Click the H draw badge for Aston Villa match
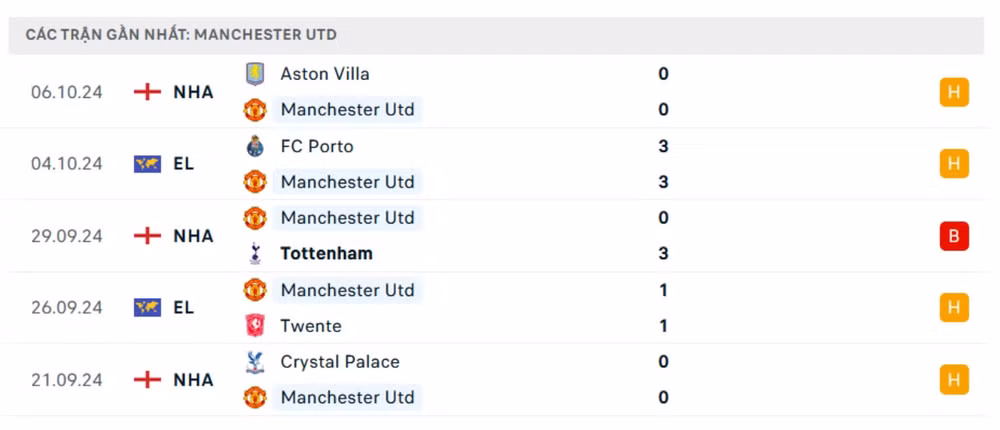Image resolution: width=1000 pixels, height=430 pixels. tap(953, 92)
